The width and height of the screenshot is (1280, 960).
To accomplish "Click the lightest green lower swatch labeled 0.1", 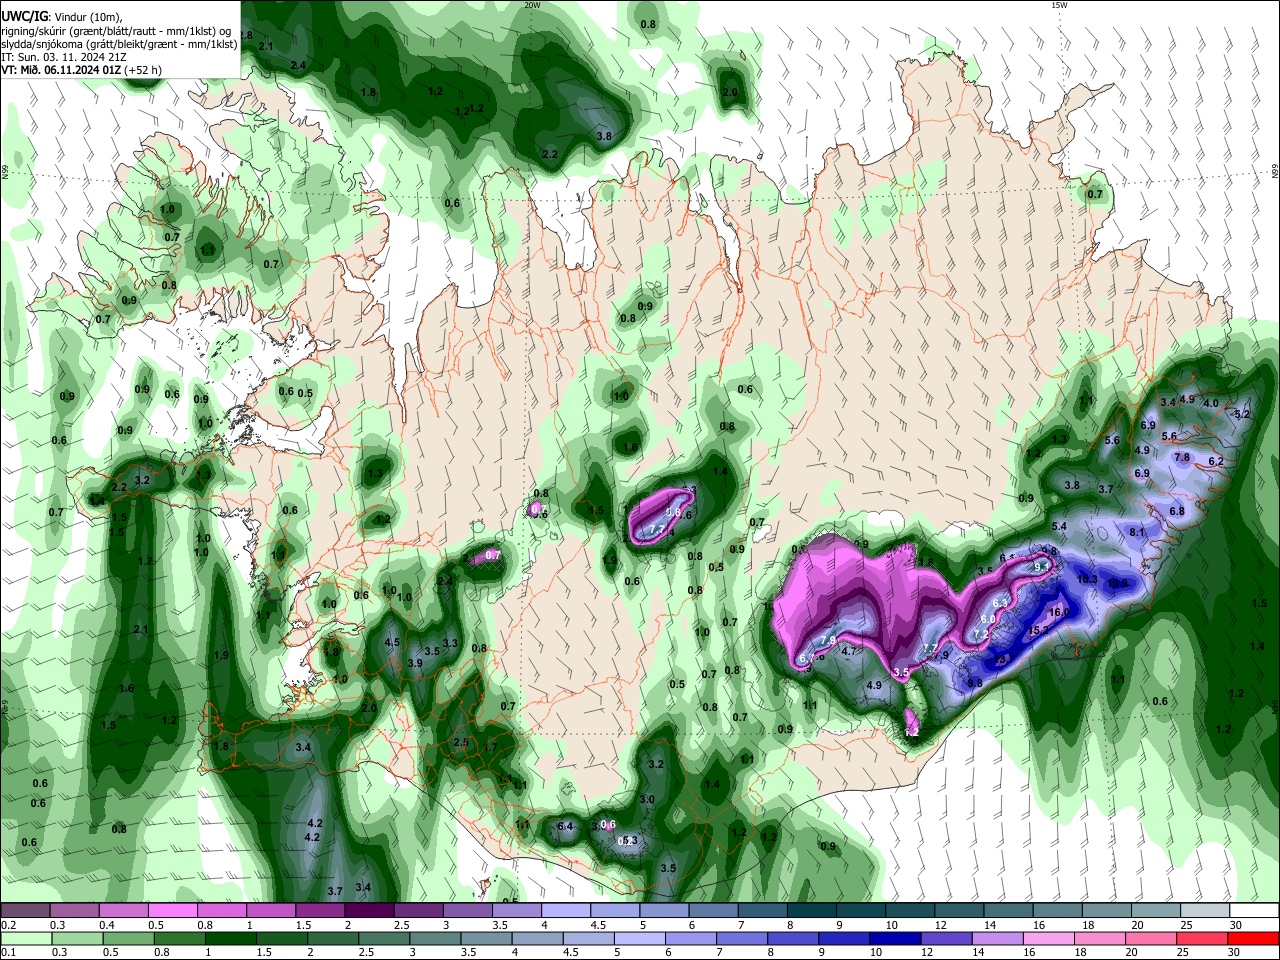I will coord(25,938).
